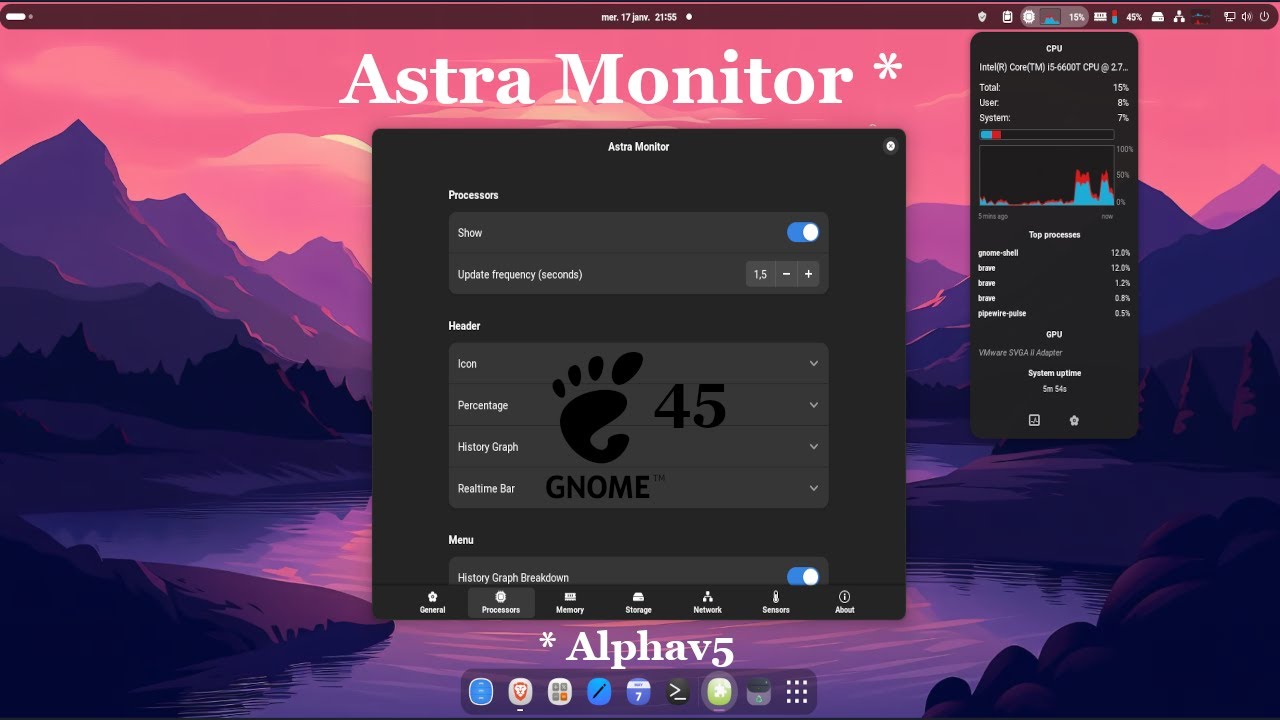Open the text editor pen app in dock
Image resolution: width=1280 pixels, height=720 pixels.
(599, 691)
